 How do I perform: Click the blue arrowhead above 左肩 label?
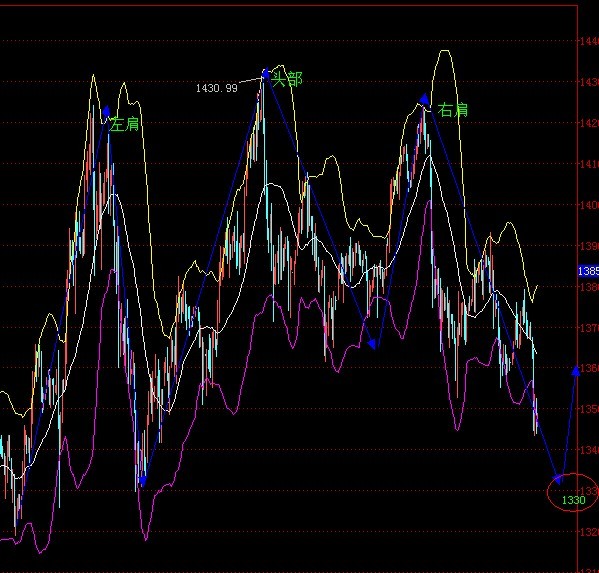tap(106, 111)
